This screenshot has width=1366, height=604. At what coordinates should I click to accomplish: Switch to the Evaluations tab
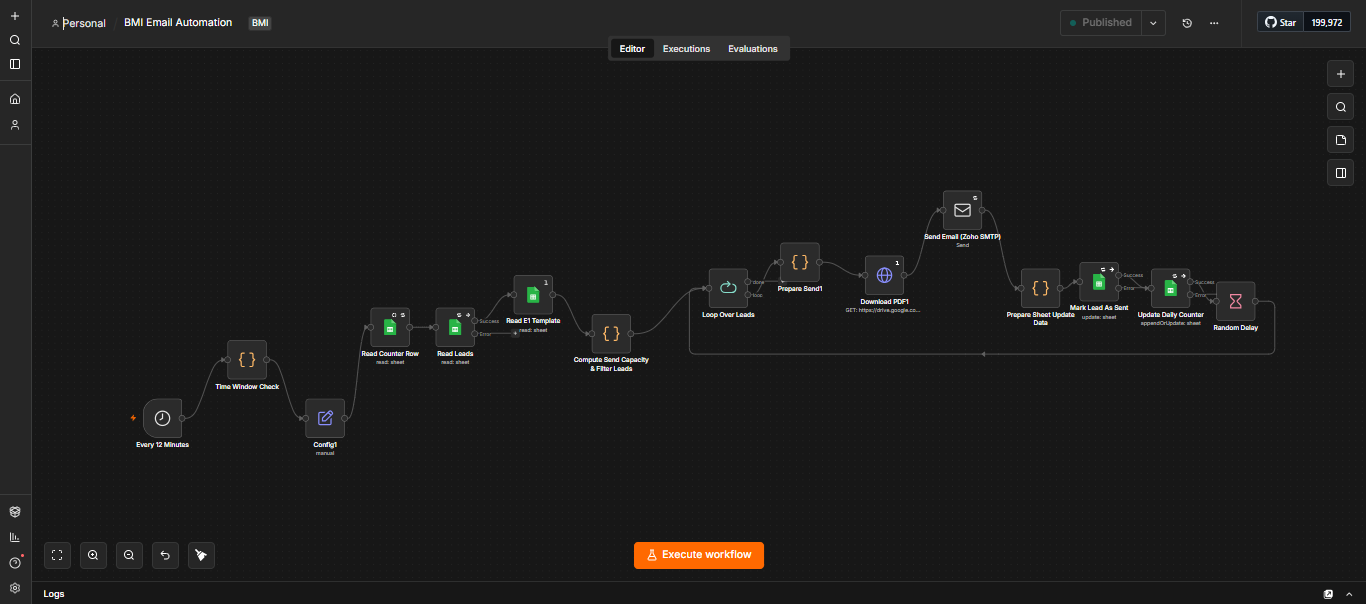pyautogui.click(x=753, y=49)
